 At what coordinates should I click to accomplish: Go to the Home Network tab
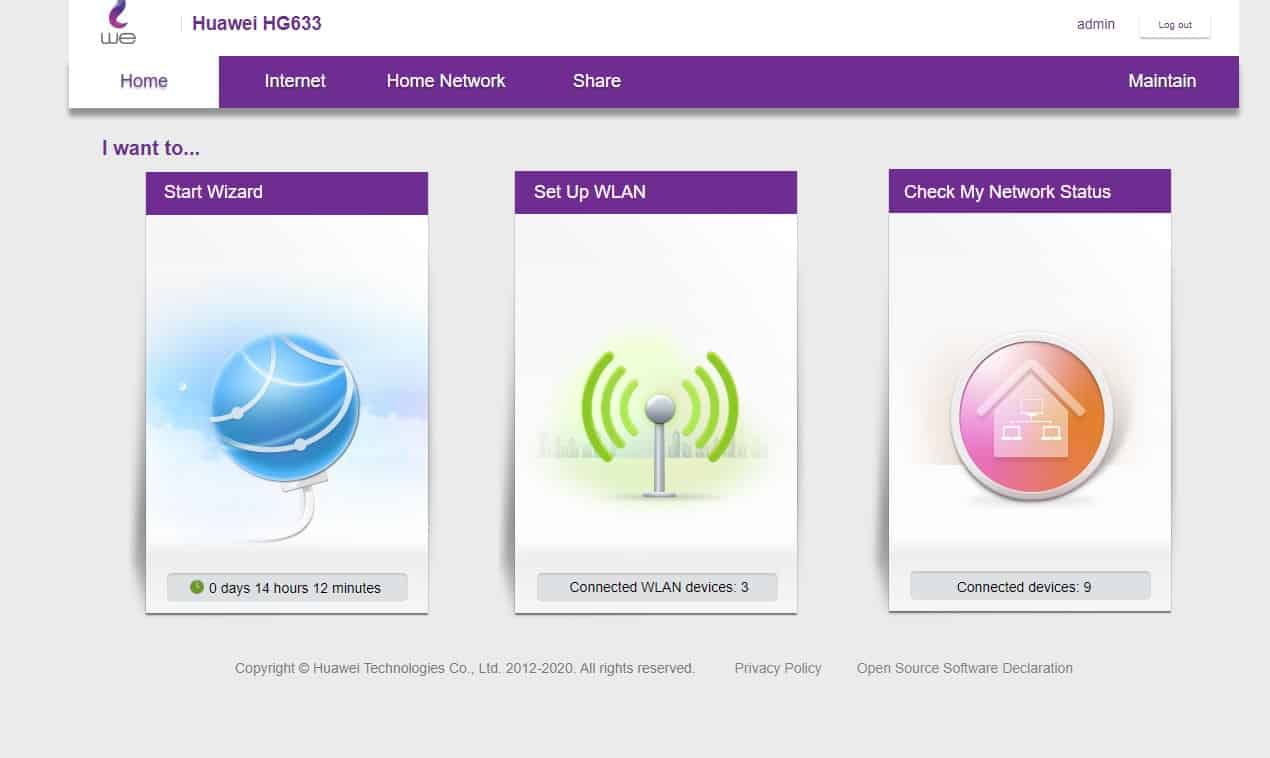(446, 81)
